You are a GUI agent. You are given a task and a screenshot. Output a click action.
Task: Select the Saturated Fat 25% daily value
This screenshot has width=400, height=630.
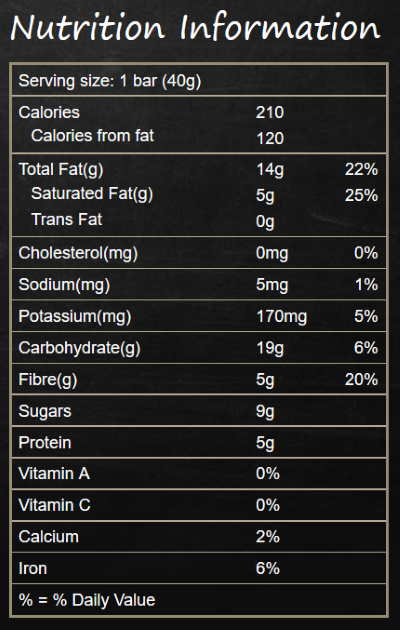coord(361,195)
